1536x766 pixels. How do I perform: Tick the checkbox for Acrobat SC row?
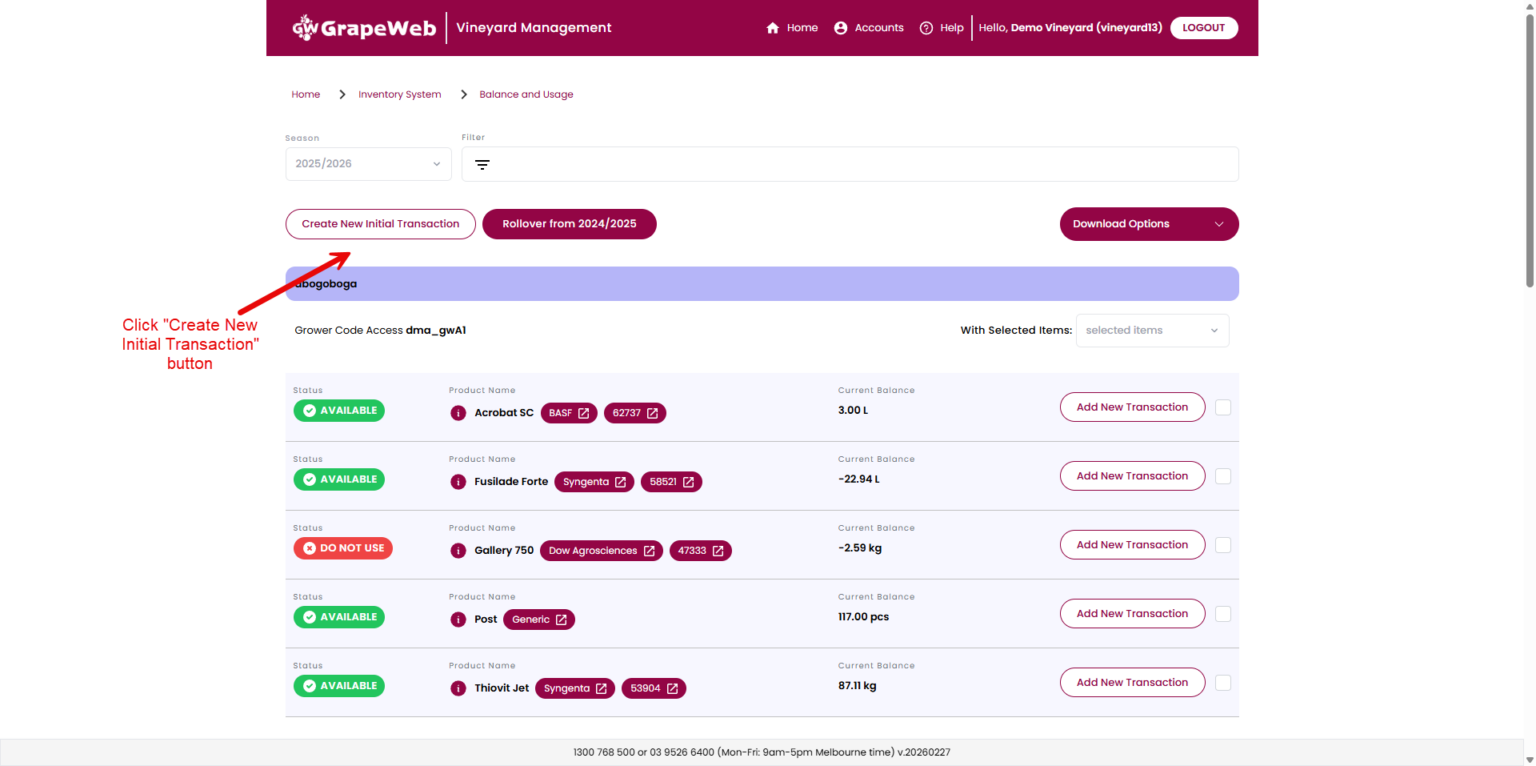(1223, 408)
